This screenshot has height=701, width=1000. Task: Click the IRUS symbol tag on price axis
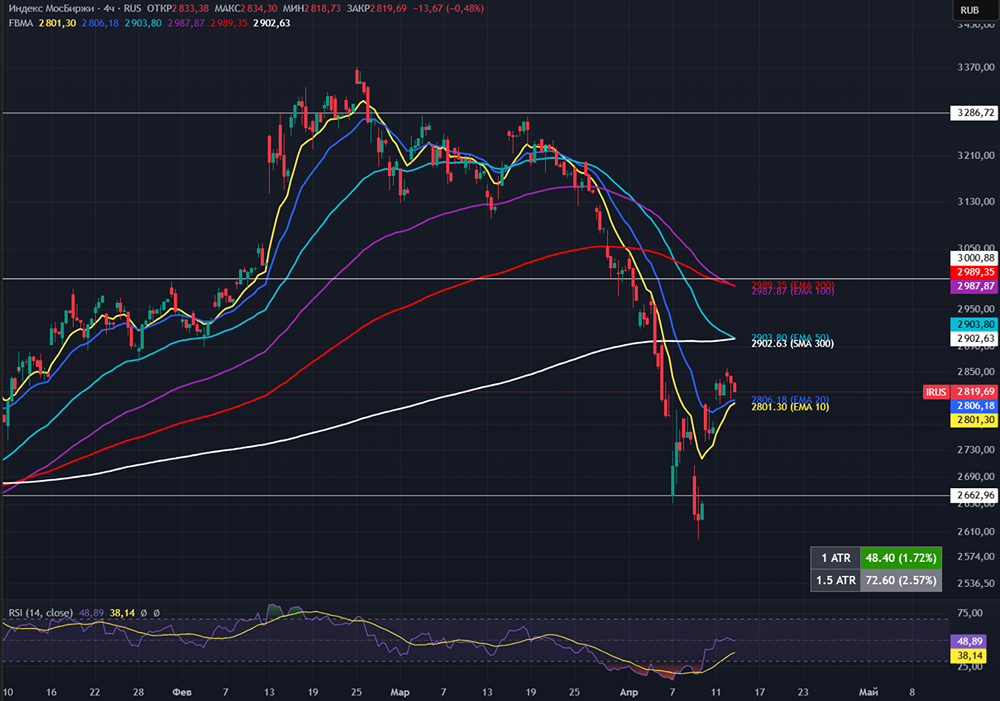(x=936, y=392)
